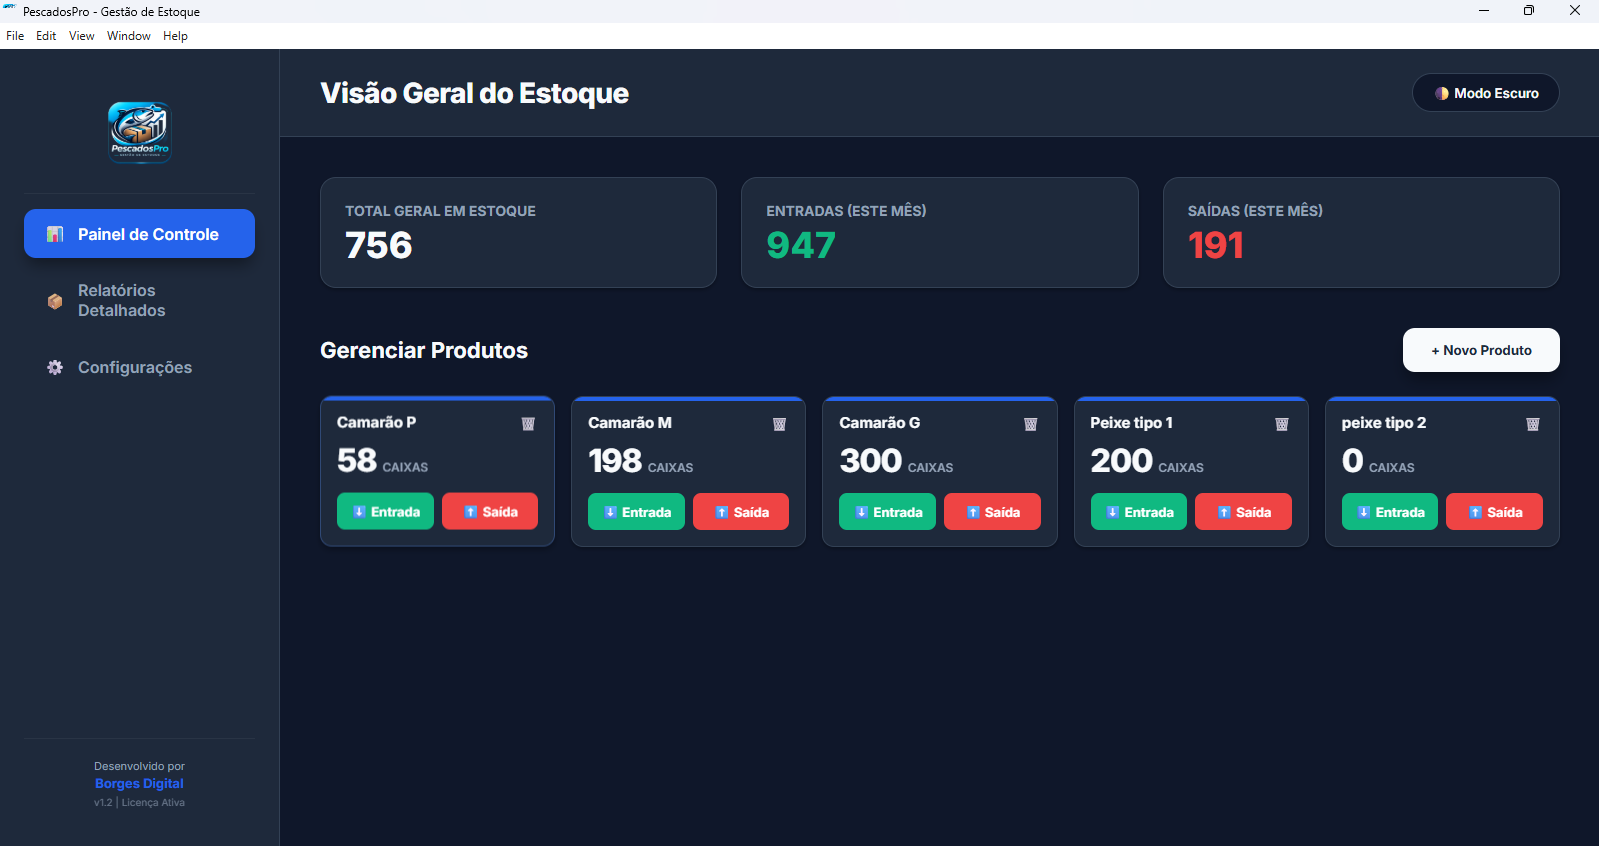Click trash icon on Peixe tipo 1 card
This screenshot has width=1599, height=846.
pos(1281,424)
